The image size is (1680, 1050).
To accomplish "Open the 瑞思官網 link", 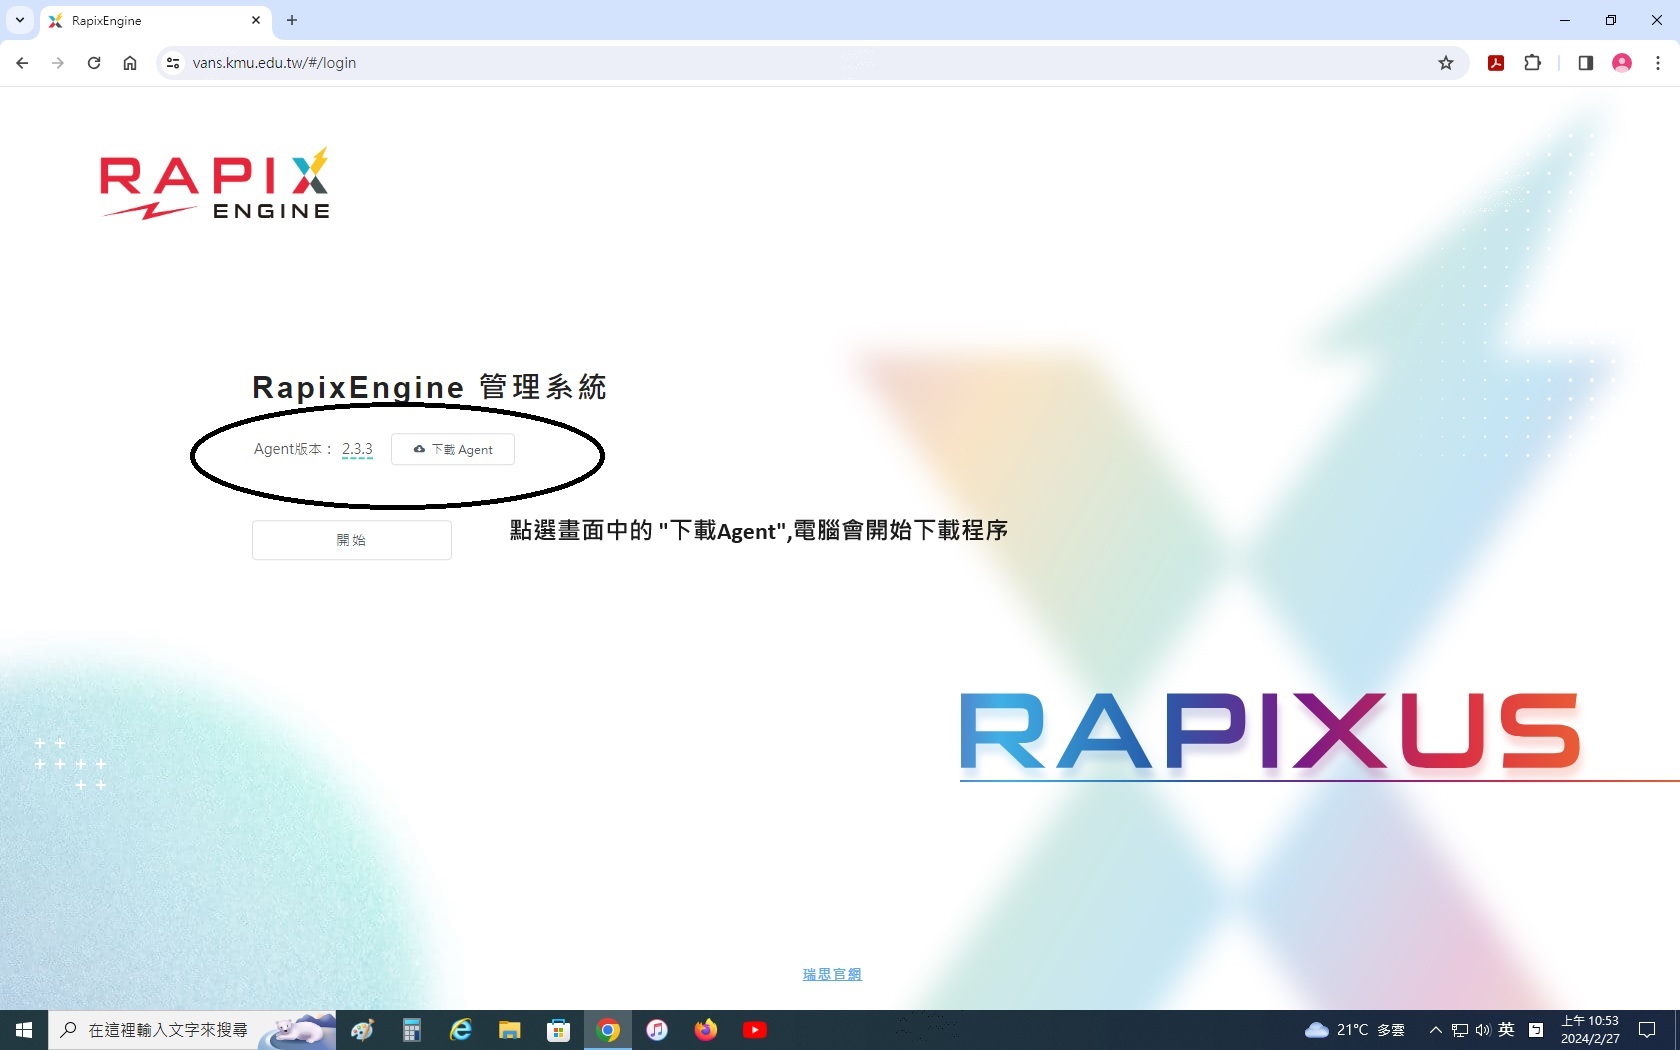I will pos(832,974).
